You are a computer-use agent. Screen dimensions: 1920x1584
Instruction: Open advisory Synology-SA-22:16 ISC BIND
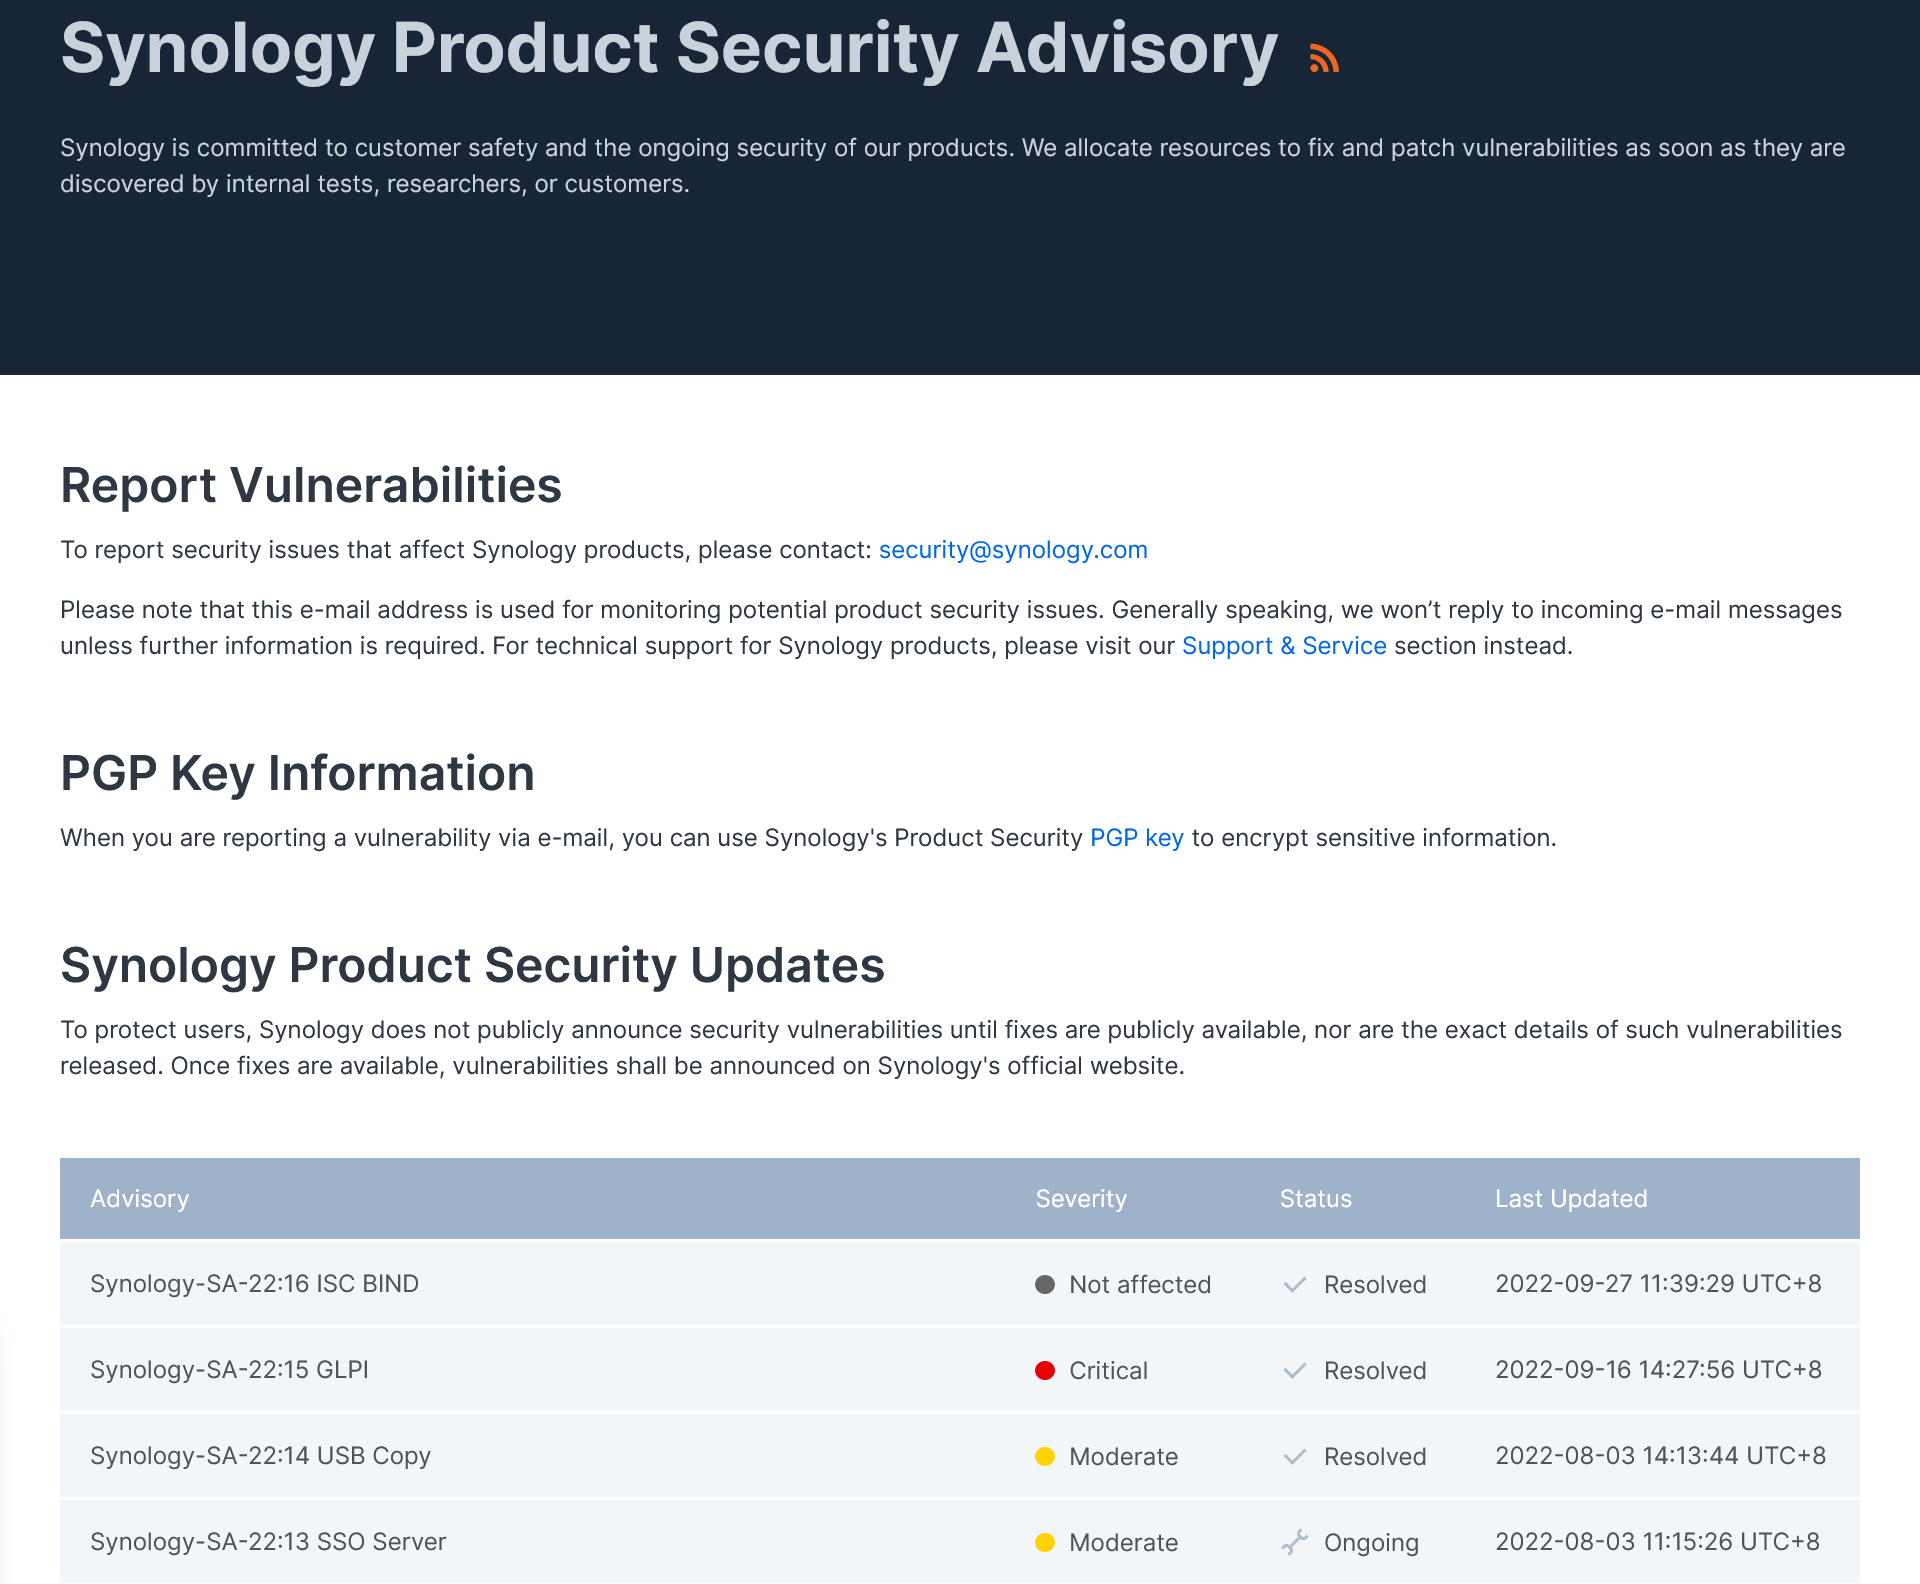(x=255, y=1284)
